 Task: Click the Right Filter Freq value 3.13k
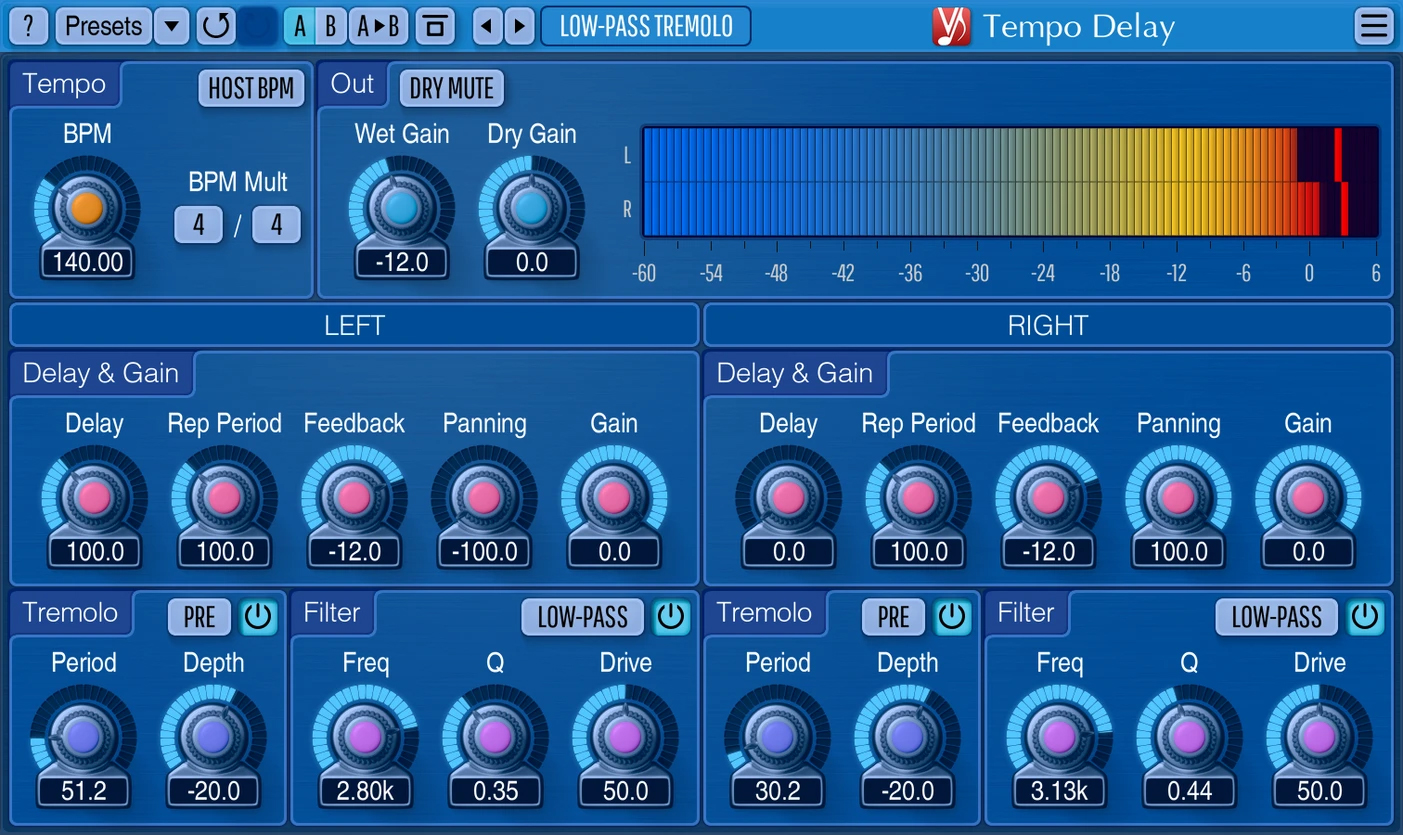(1060, 792)
